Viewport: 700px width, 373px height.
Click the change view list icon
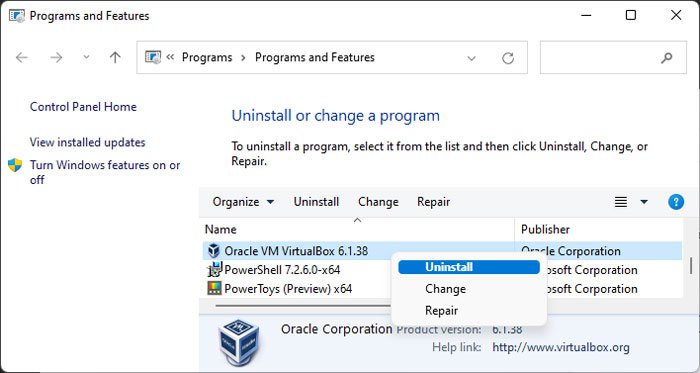[x=621, y=202]
